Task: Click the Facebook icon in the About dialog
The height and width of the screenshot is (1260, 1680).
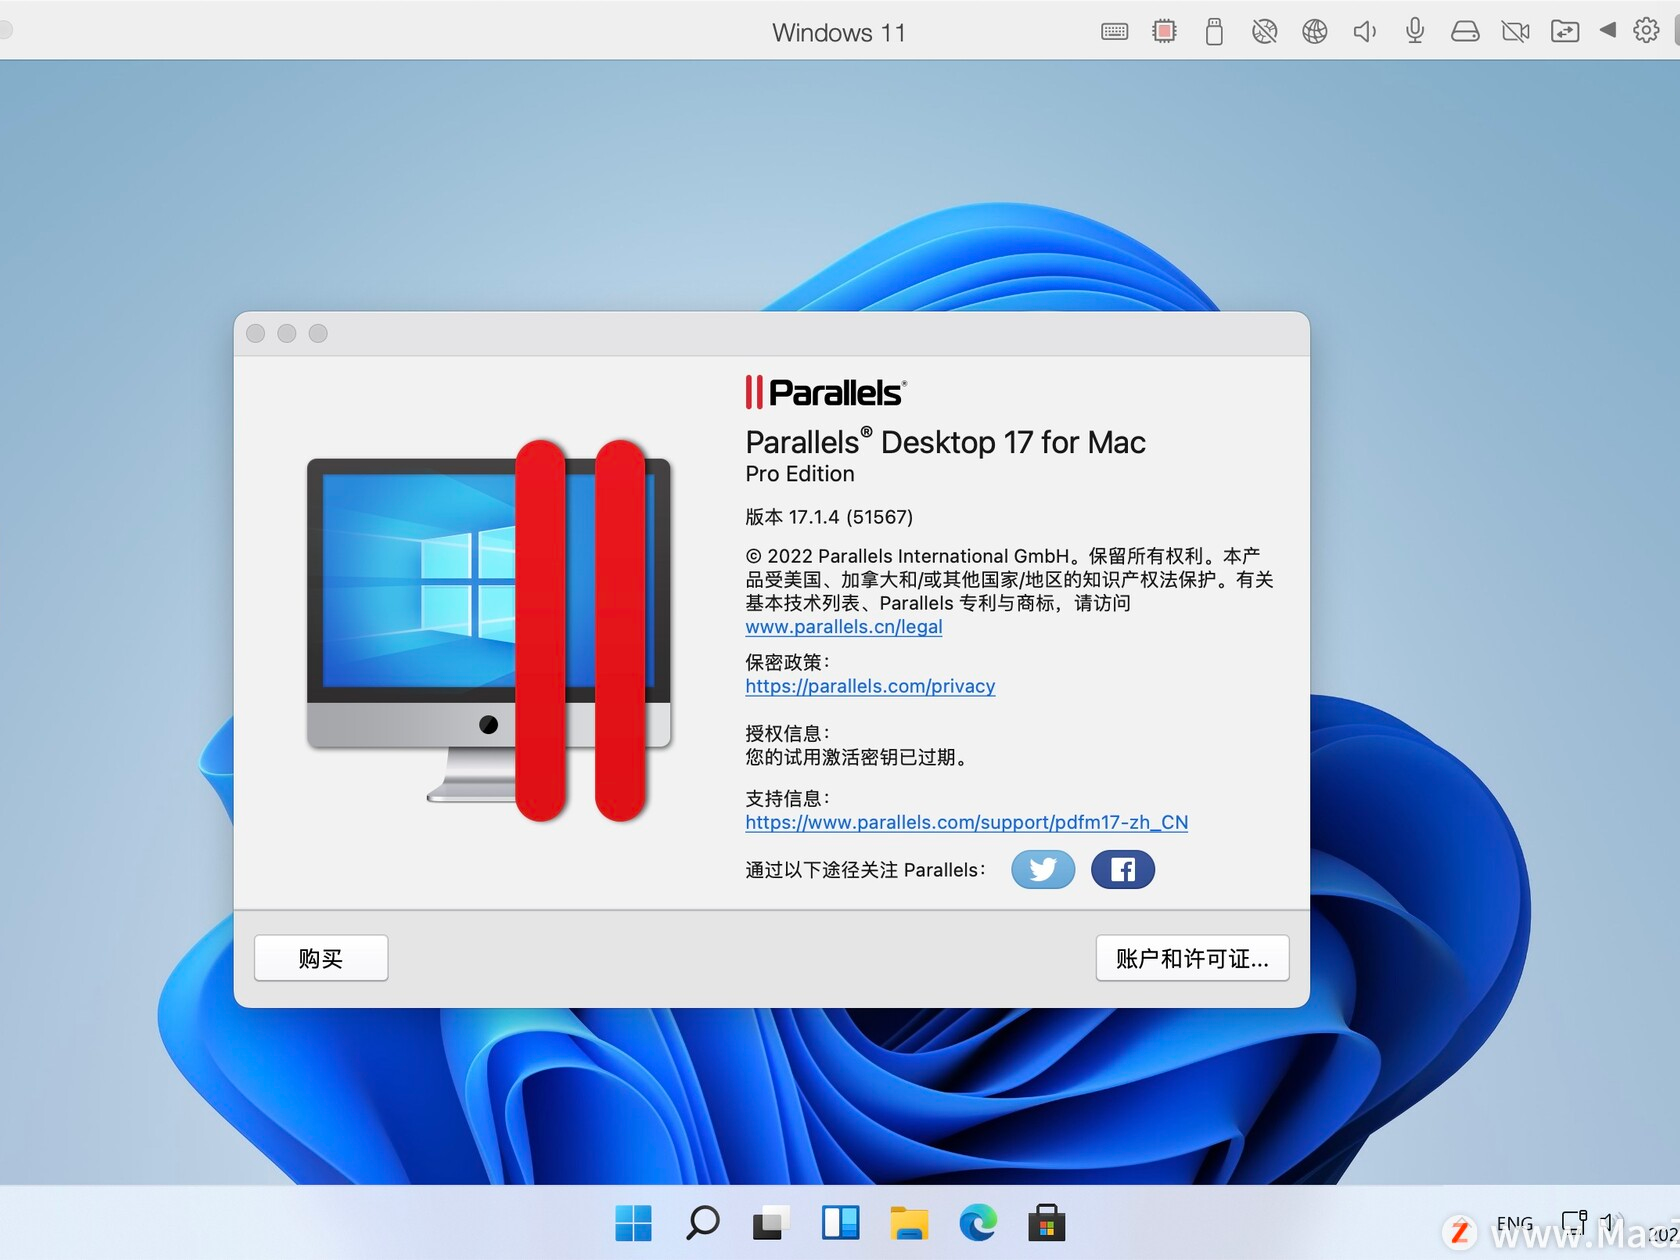Action: (1122, 870)
